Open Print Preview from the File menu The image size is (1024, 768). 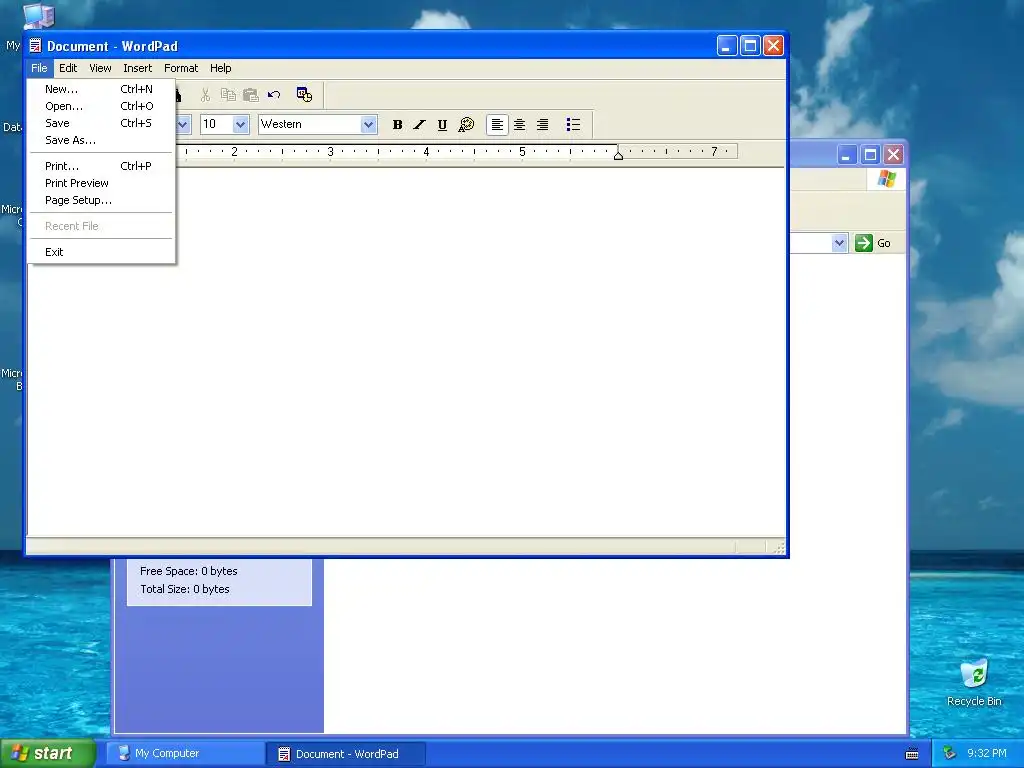[101, 184]
